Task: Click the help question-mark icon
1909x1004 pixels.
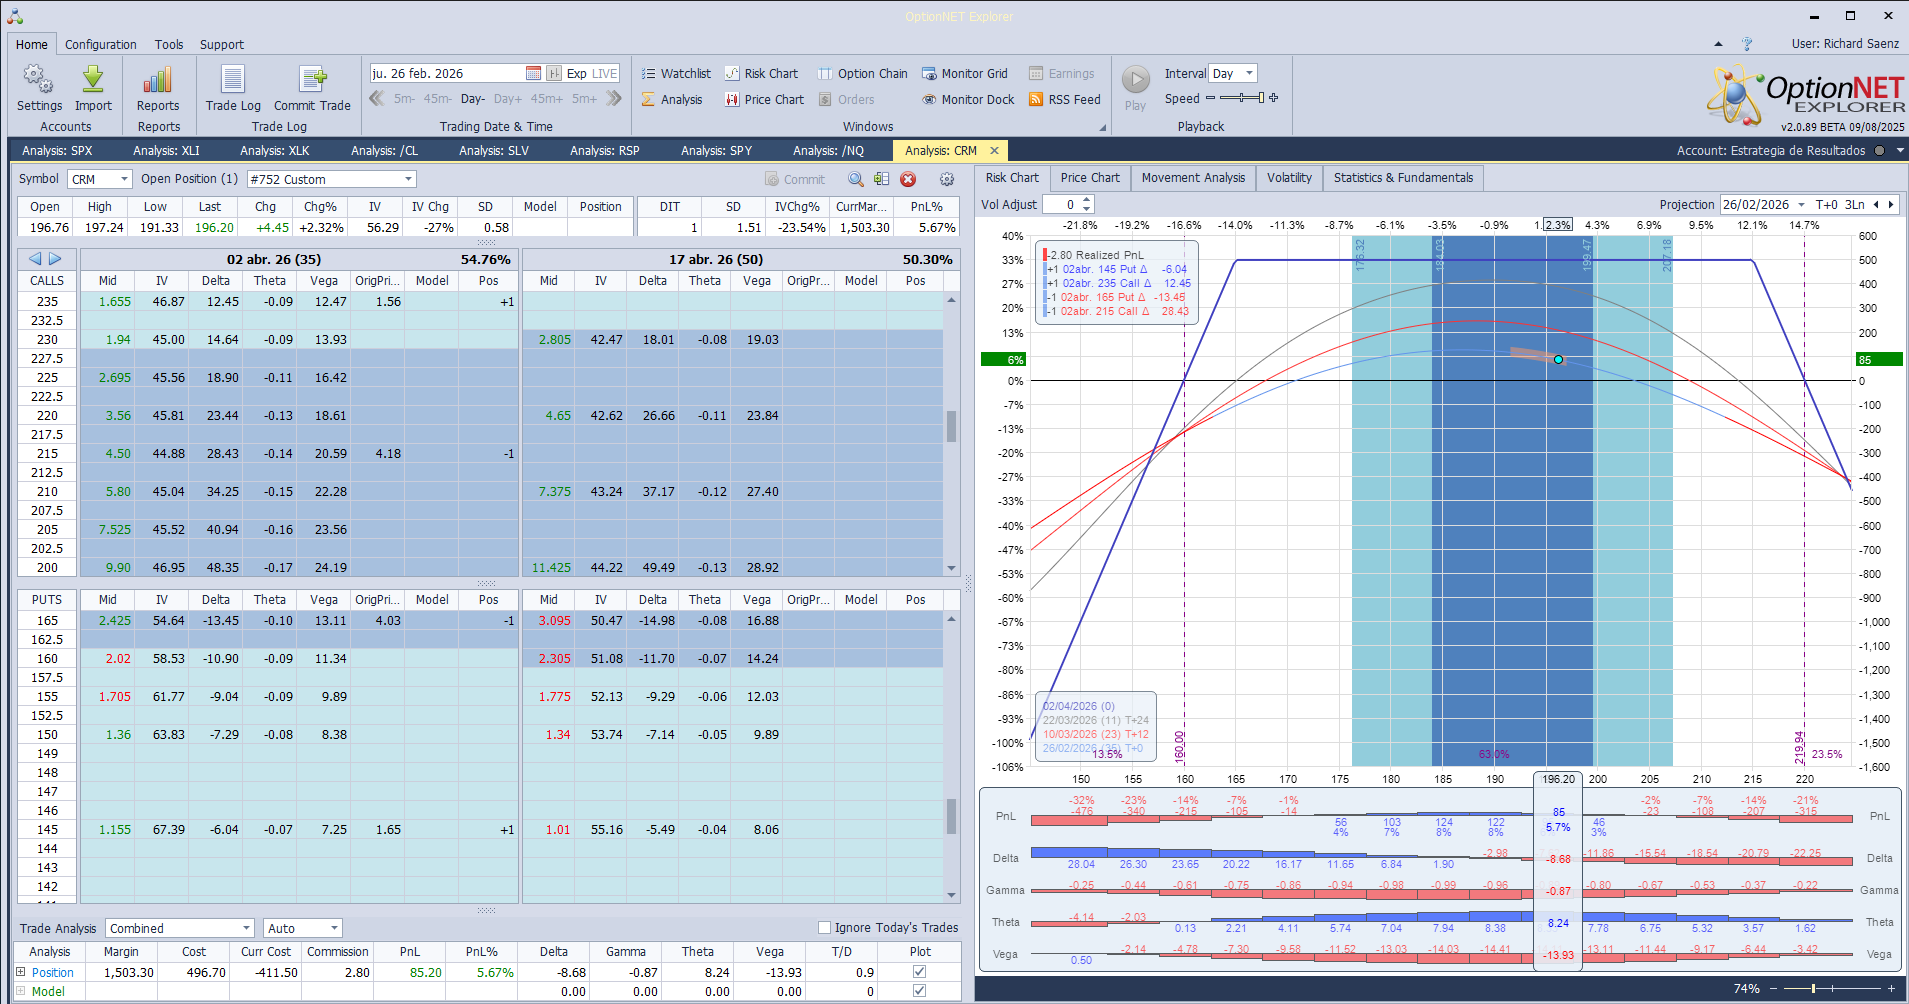Action: (x=1747, y=44)
